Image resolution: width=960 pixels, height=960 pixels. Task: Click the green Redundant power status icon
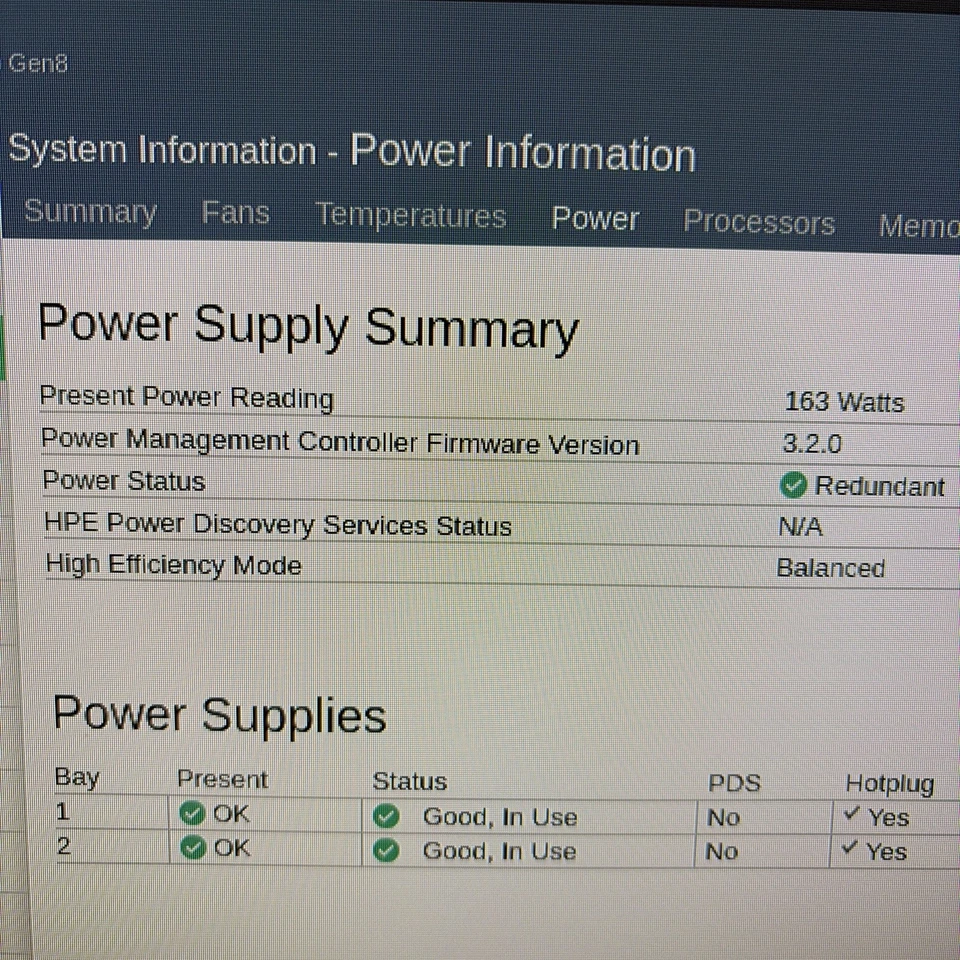793,486
